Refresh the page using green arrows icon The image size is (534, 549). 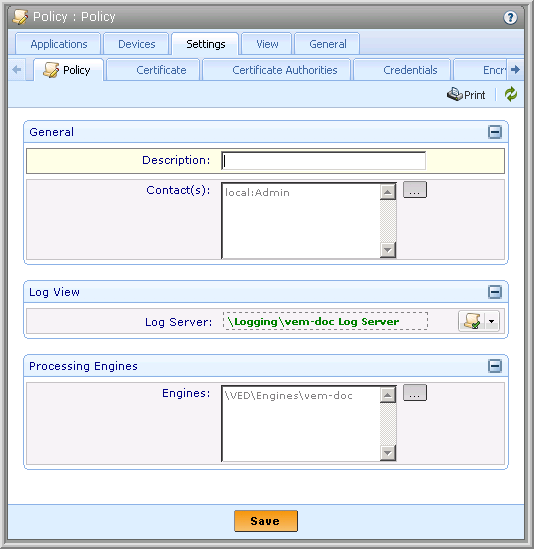click(511, 94)
